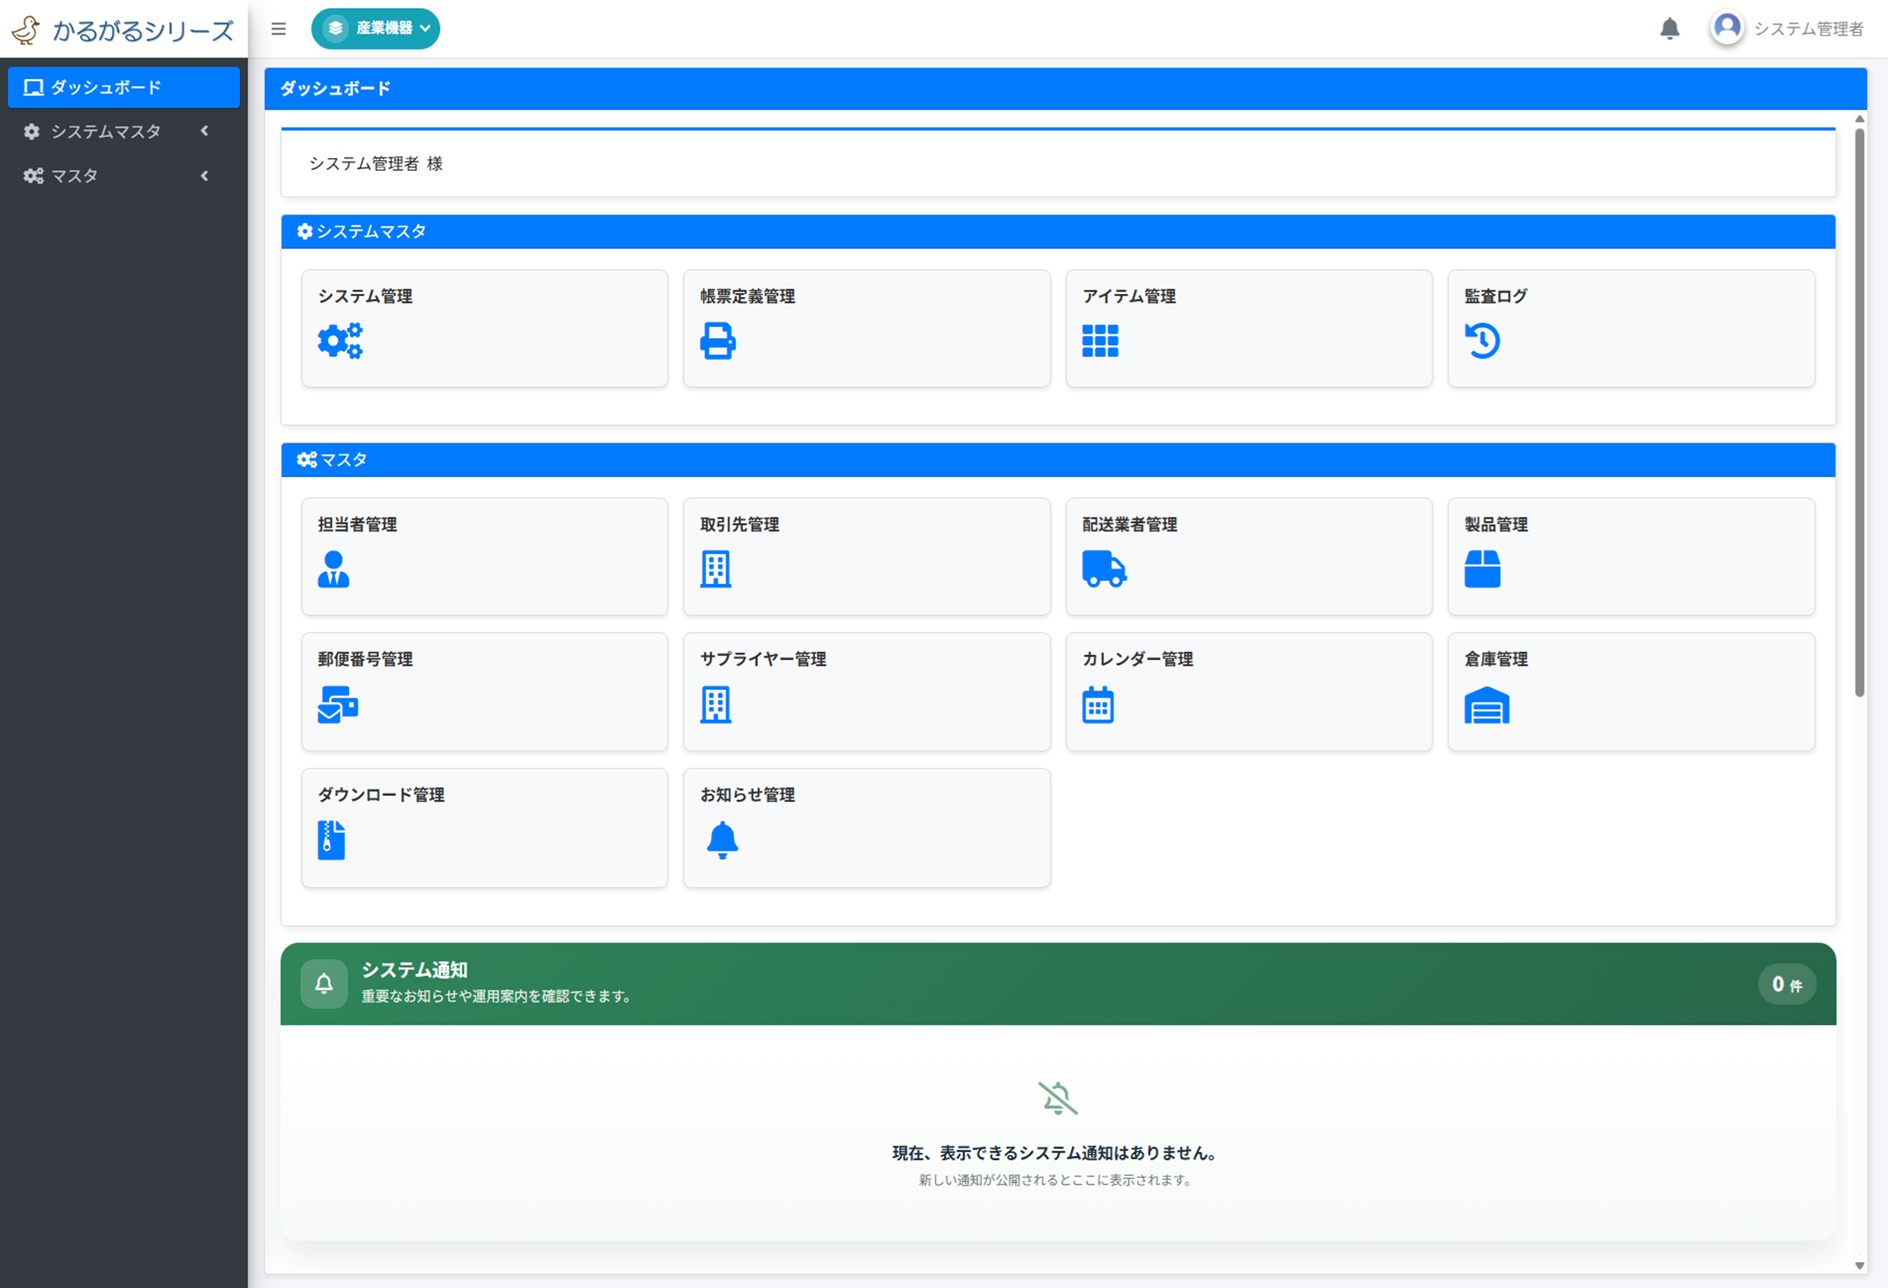1888x1288 pixels.
Task: Select マスタ sidebar menu item
Action: tap(124, 176)
